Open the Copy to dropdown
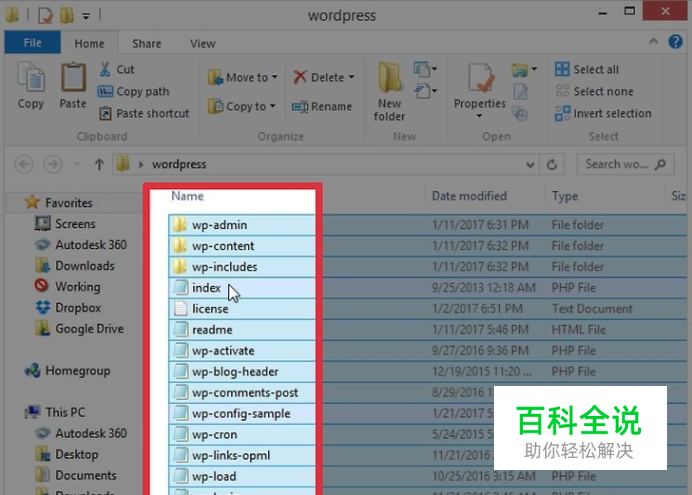This screenshot has width=692, height=495. [x=242, y=106]
